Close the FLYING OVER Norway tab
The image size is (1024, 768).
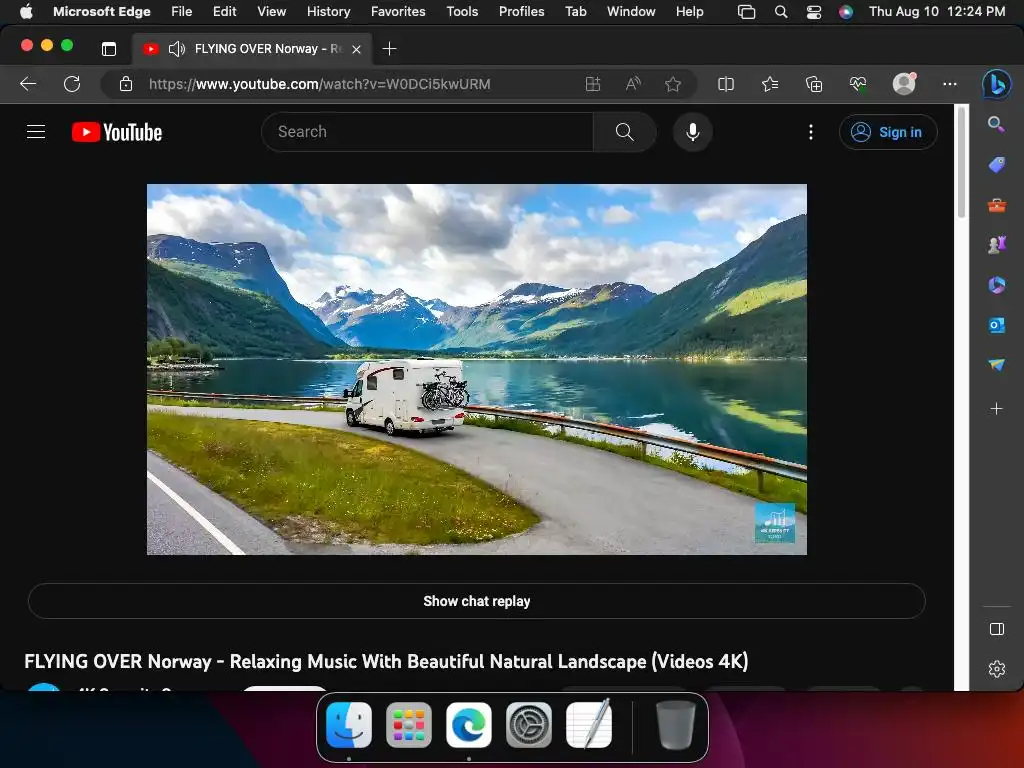point(357,49)
